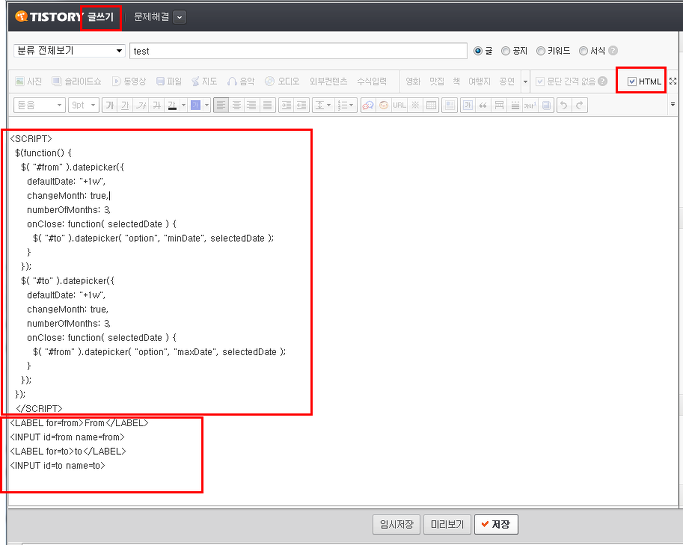The height and width of the screenshot is (545, 683).
Task: Add music with 음악
Action: click(x=241, y=81)
